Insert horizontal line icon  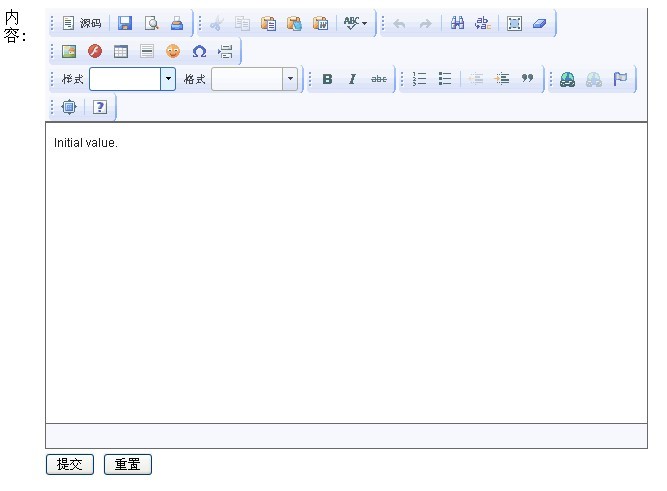147,51
